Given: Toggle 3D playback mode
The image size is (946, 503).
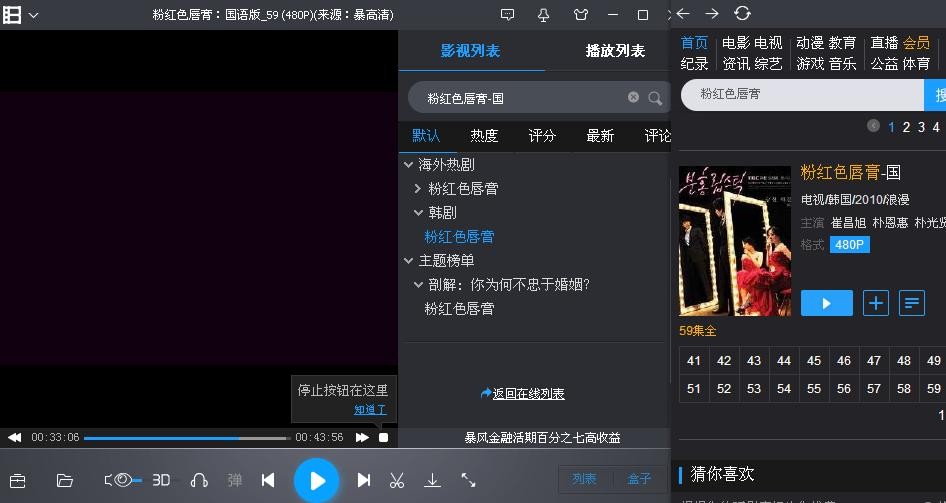Looking at the screenshot, I should click(161, 480).
